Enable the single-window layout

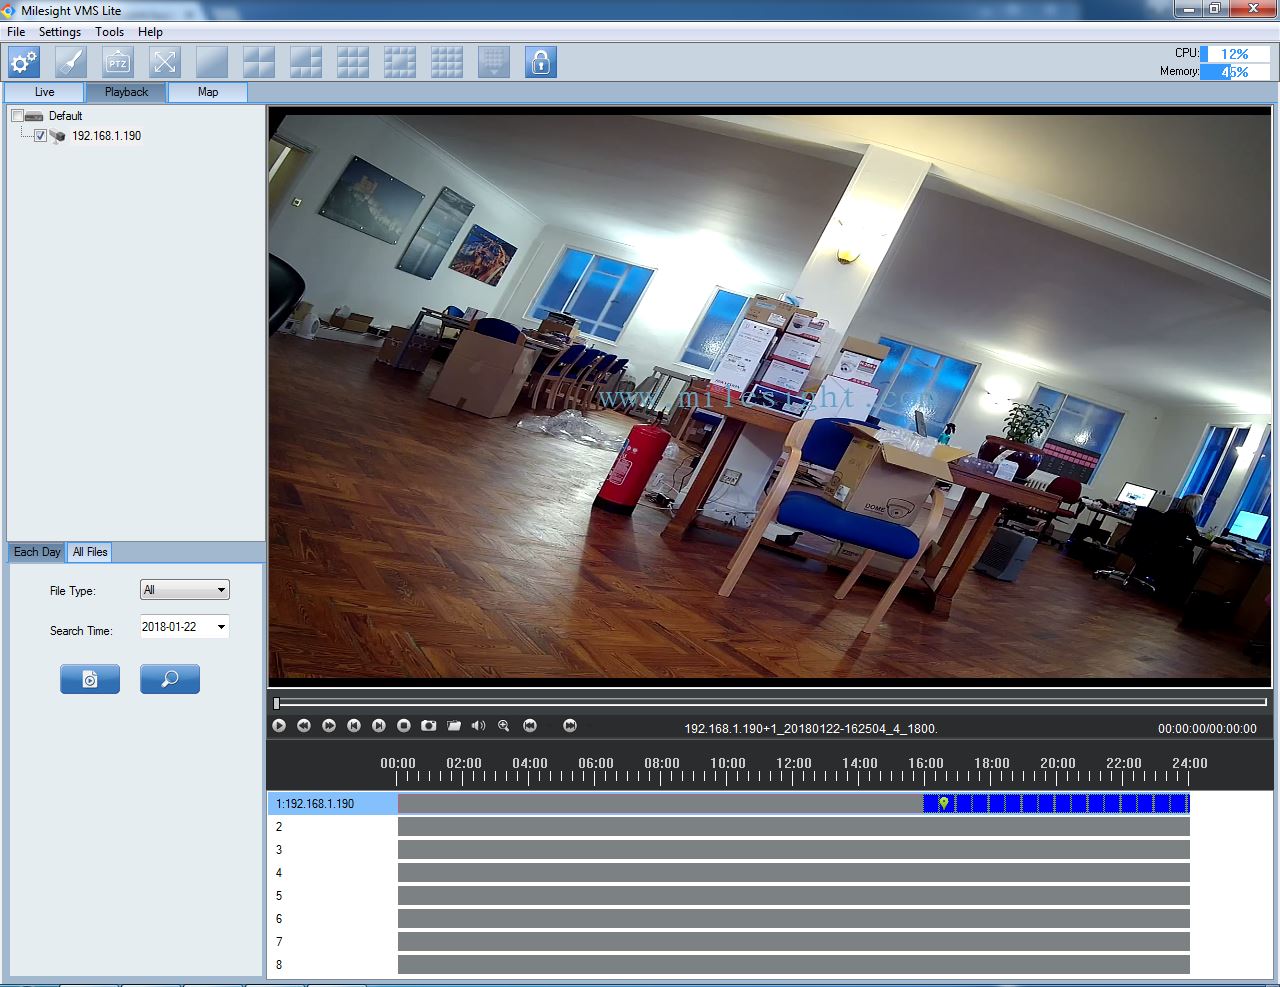pyautogui.click(x=211, y=61)
